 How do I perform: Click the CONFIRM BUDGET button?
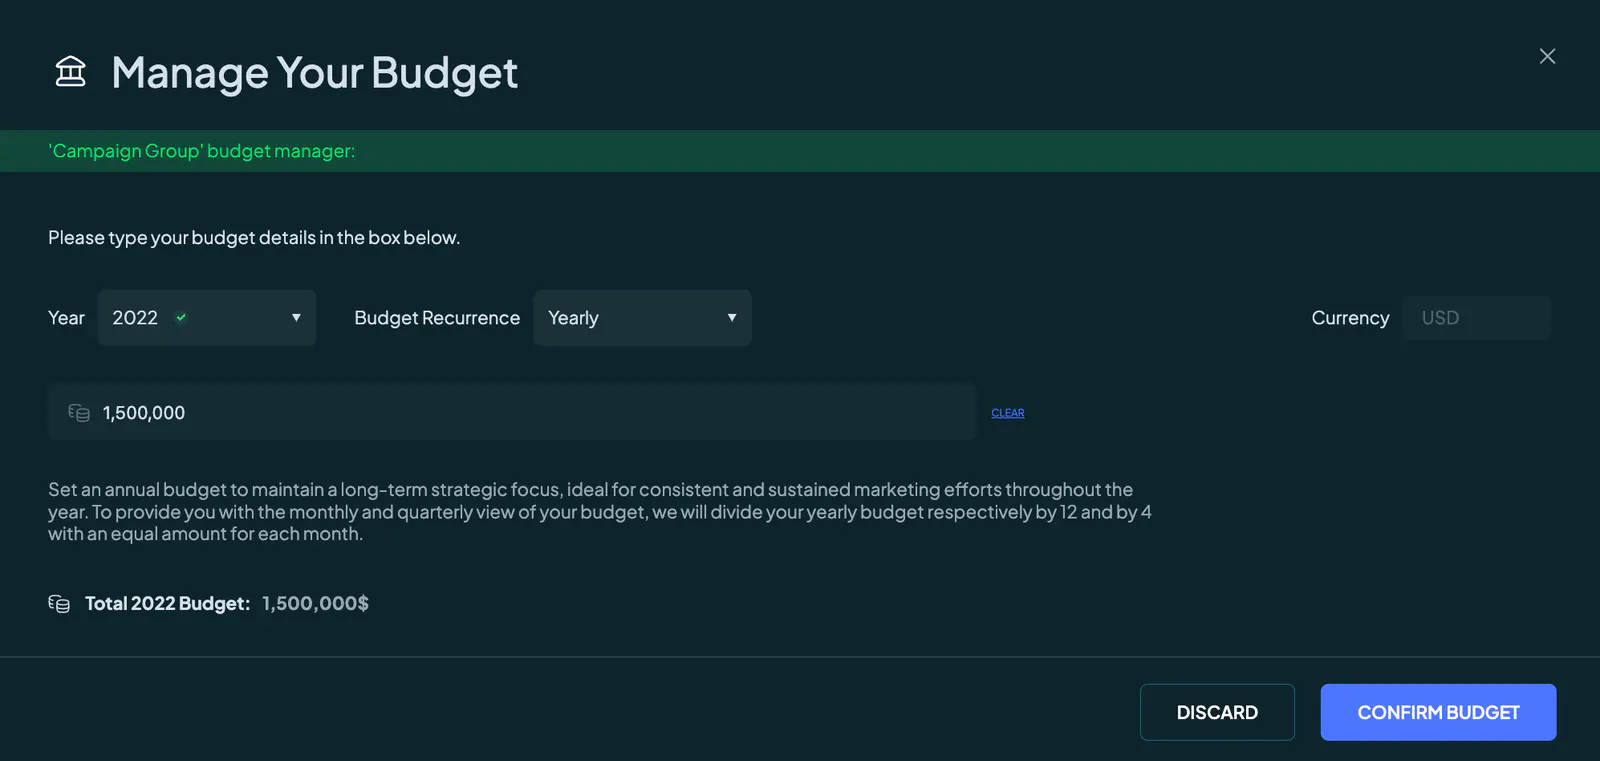point(1438,712)
